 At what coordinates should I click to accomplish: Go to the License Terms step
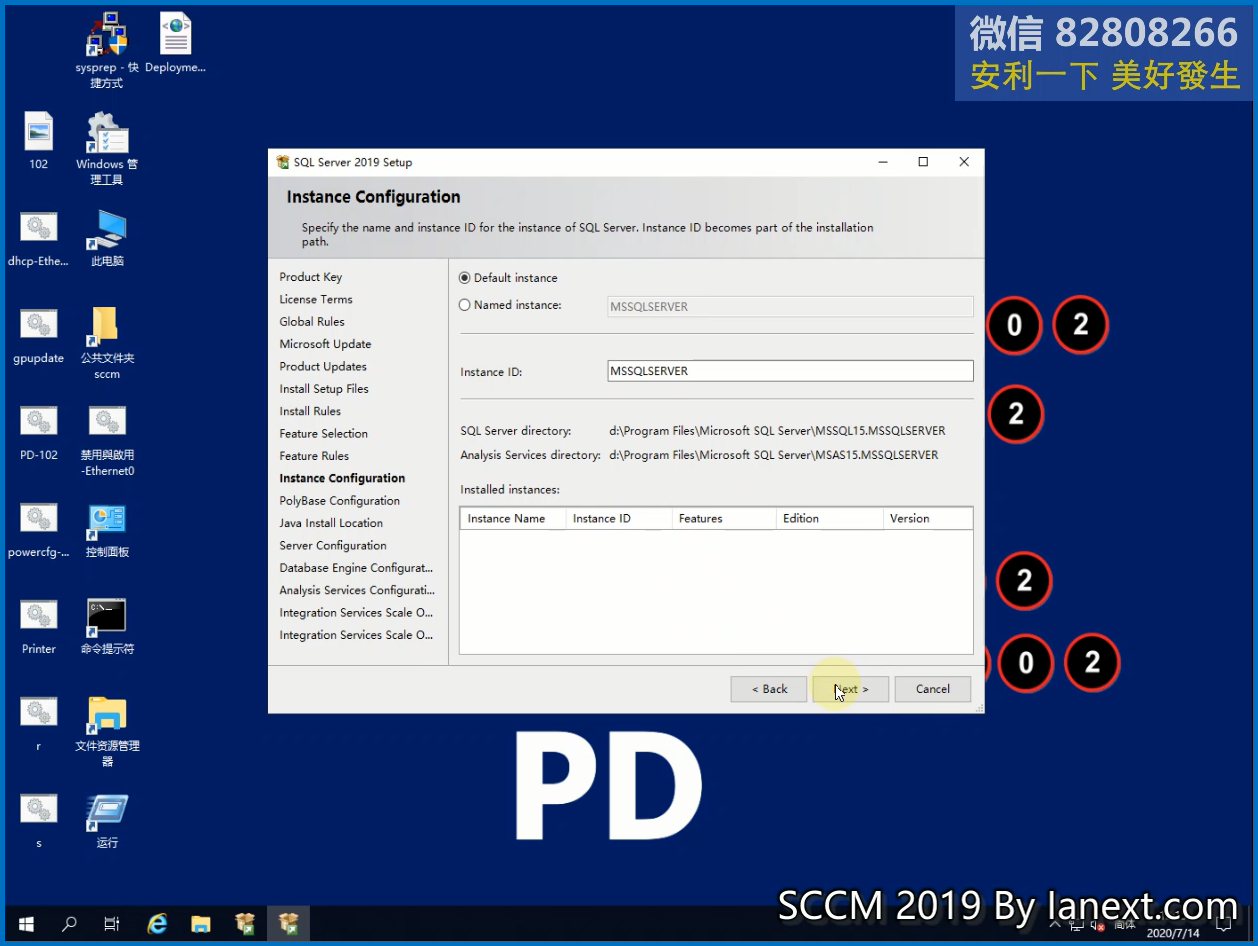point(316,299)
